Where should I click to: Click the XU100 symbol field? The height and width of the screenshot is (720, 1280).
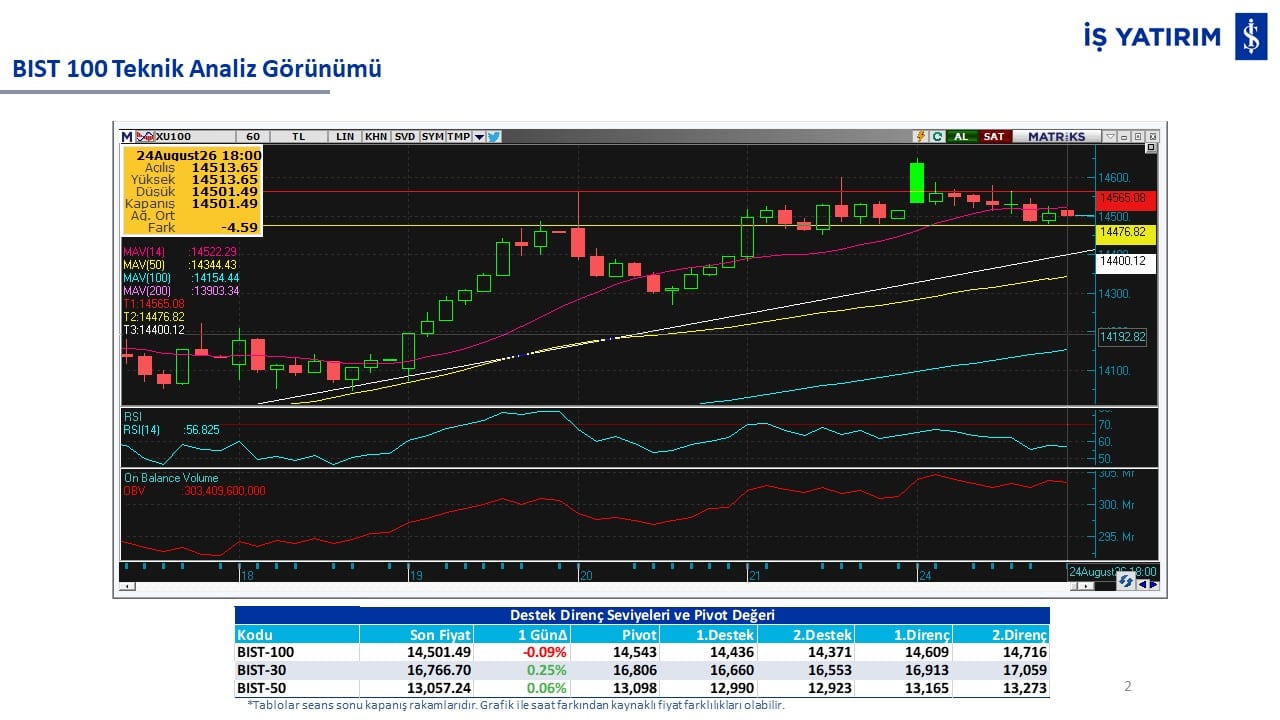194,136
